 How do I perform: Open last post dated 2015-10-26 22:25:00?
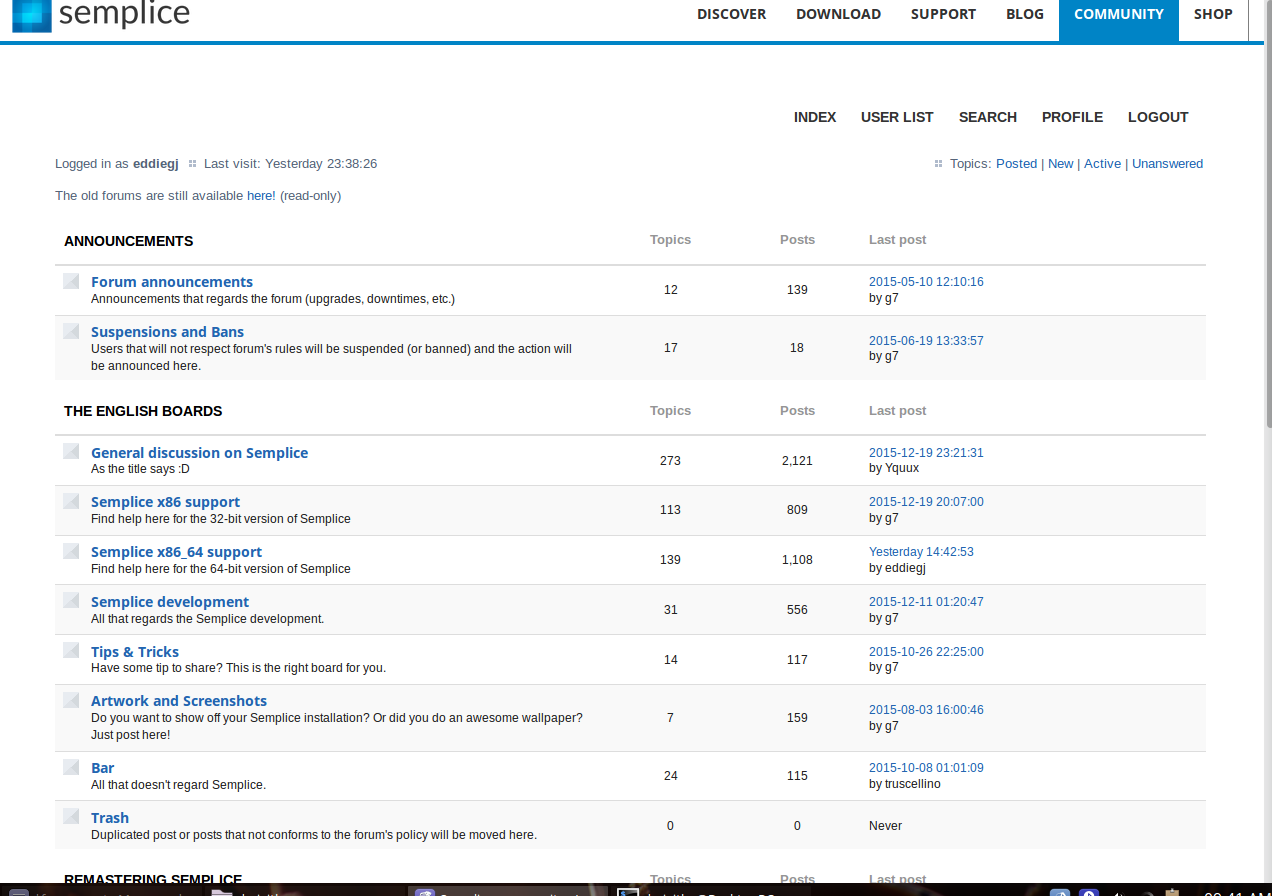(926, 652)
